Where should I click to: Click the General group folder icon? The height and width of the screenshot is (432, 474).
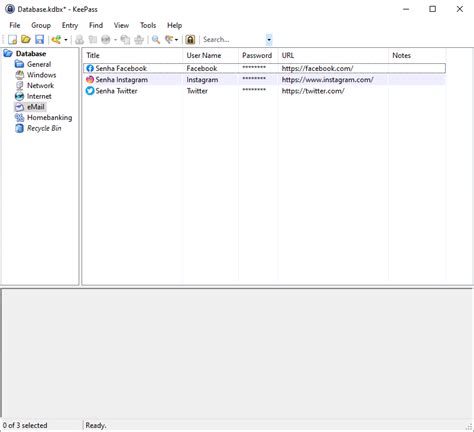pos(20,64)
